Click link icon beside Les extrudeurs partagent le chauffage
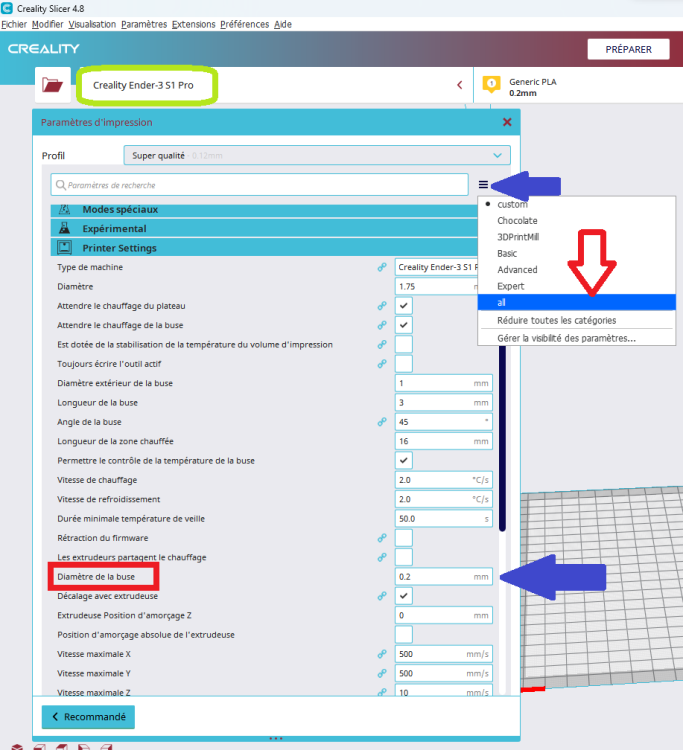Screen dimensions: 683x750 [382, 557]
